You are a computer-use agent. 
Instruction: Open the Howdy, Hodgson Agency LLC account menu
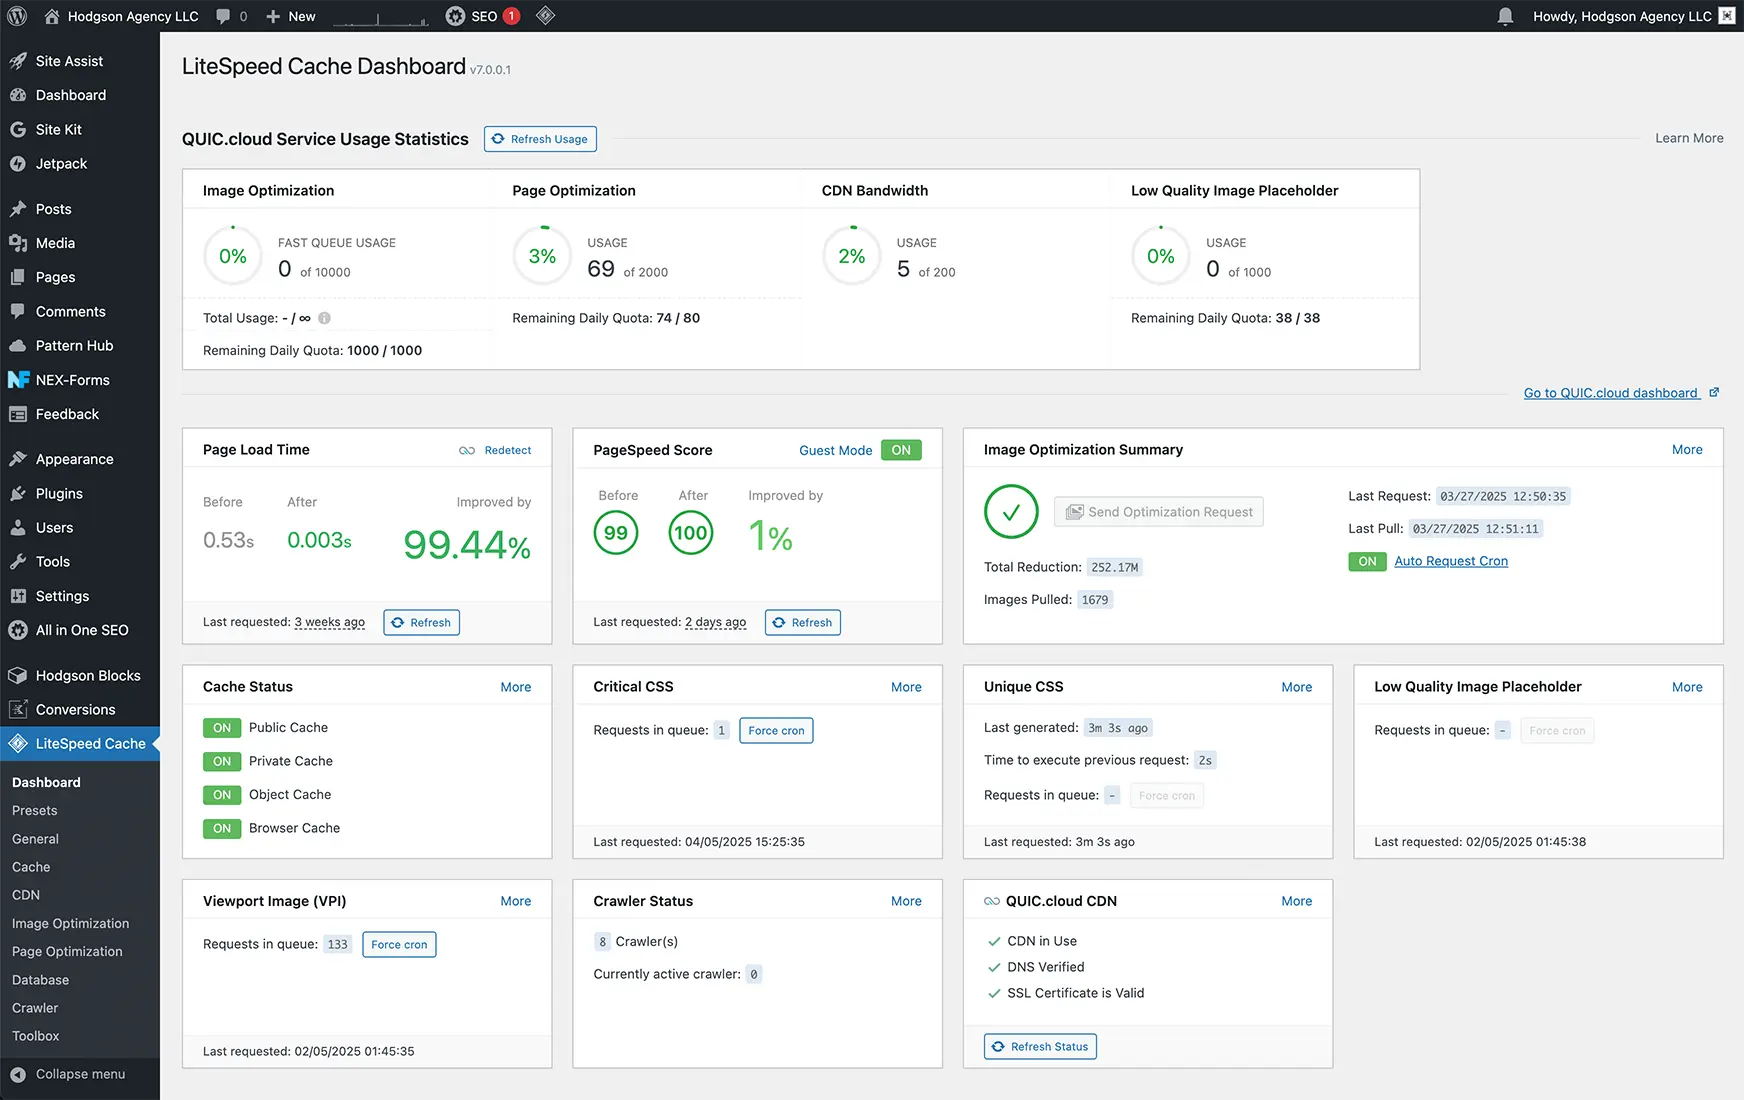click(x=1634, y=16)
